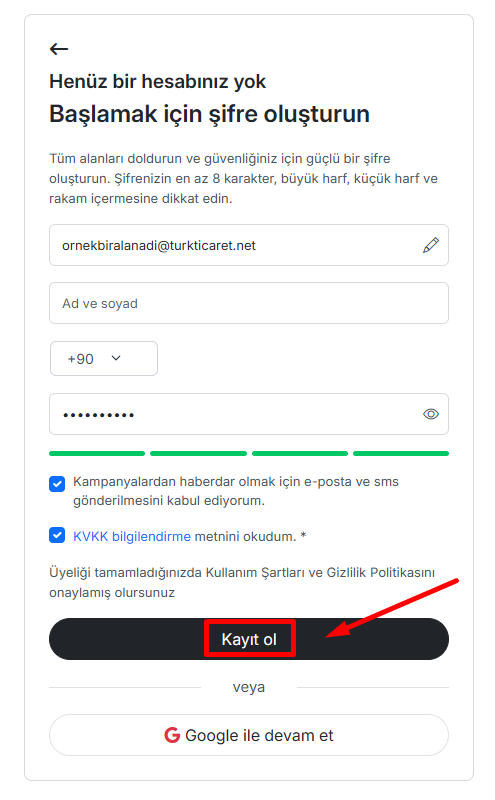
Task: Open the KVKK bilgilendirme link
Action: (132, 536)
